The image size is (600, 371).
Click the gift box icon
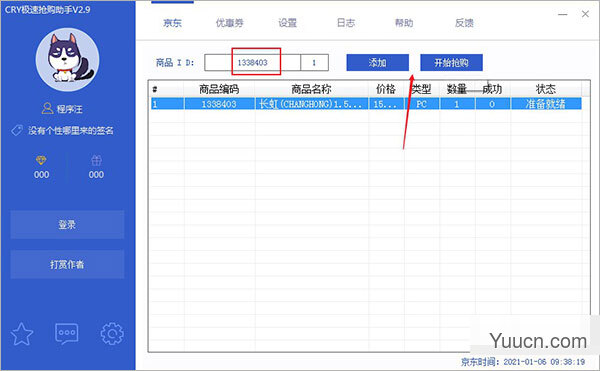96,160
